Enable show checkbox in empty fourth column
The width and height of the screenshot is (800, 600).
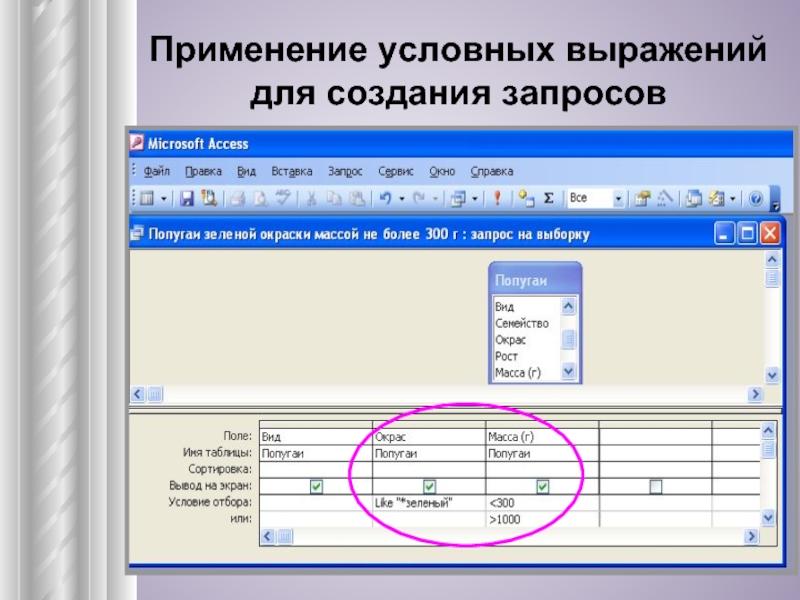pos(656,486)
